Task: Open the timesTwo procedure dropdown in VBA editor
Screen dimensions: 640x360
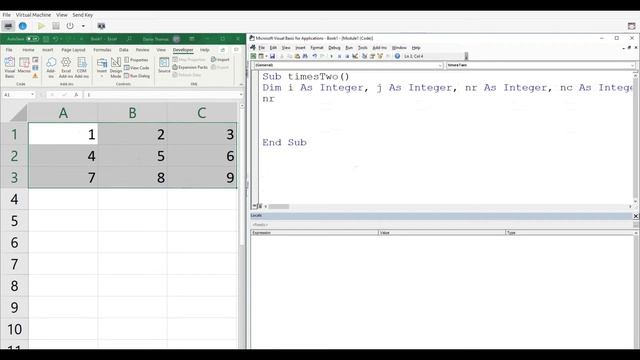Action: point(632,65)
